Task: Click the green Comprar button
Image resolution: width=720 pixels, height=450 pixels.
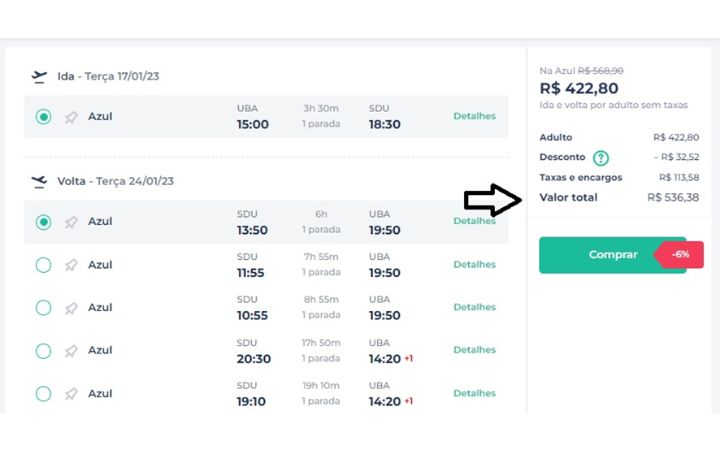Action: pyautogui.click(x=613, y=255)
